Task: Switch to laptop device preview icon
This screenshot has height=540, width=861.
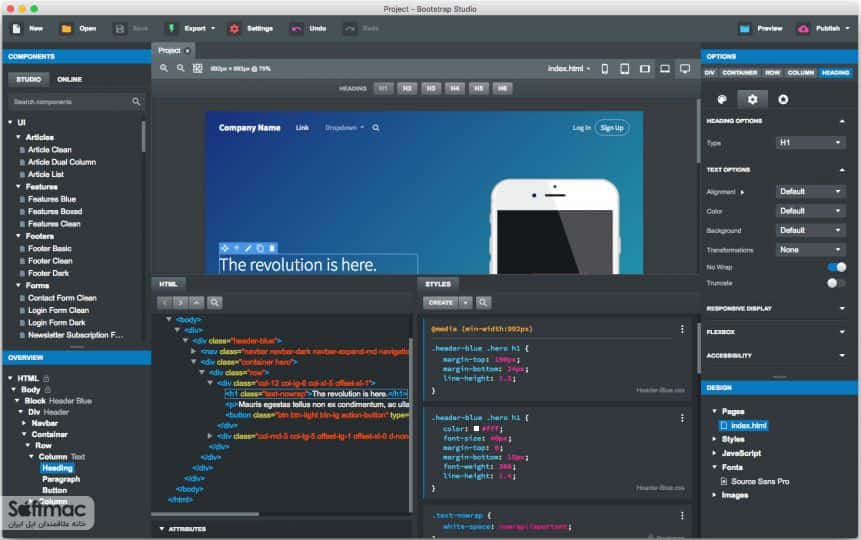Action: coord(664,69)
